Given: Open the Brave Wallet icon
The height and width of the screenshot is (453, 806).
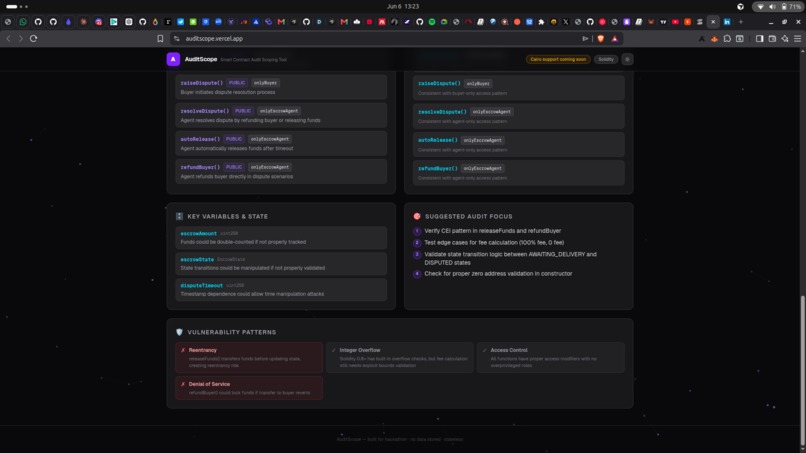Looking at the screenshot, I should pos(772,39).
